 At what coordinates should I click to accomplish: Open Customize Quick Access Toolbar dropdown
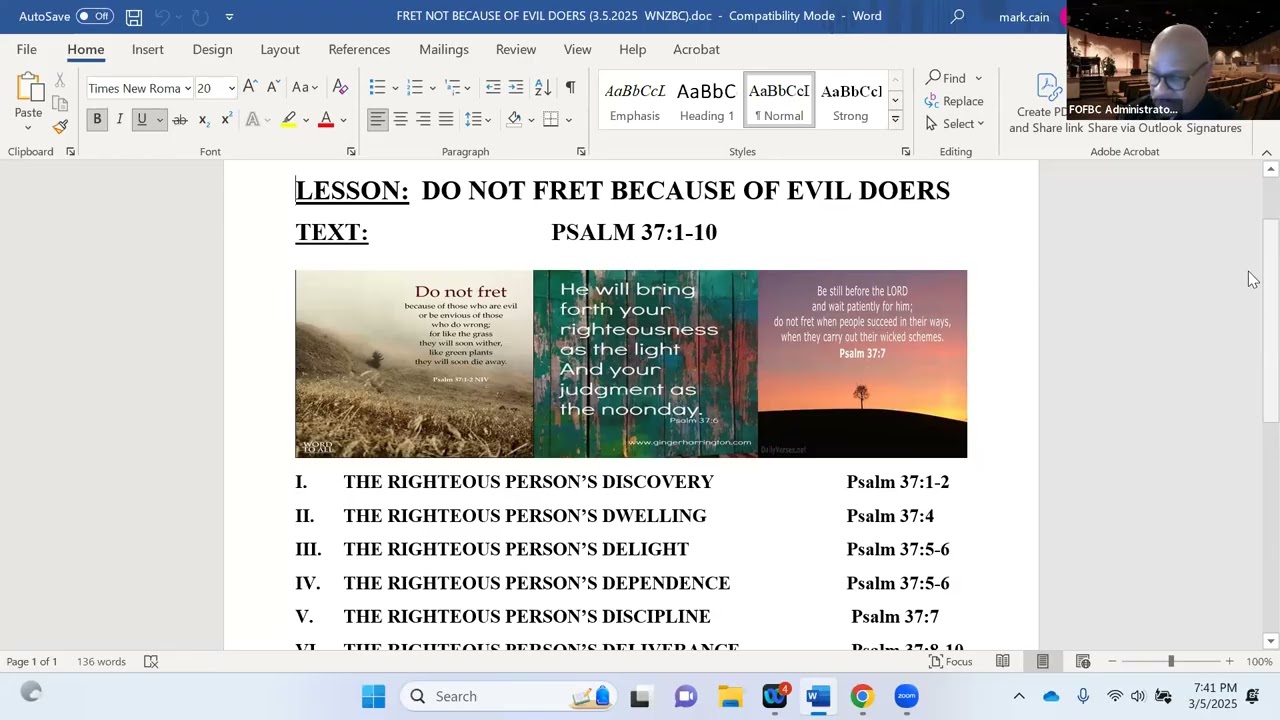point(229,17)
